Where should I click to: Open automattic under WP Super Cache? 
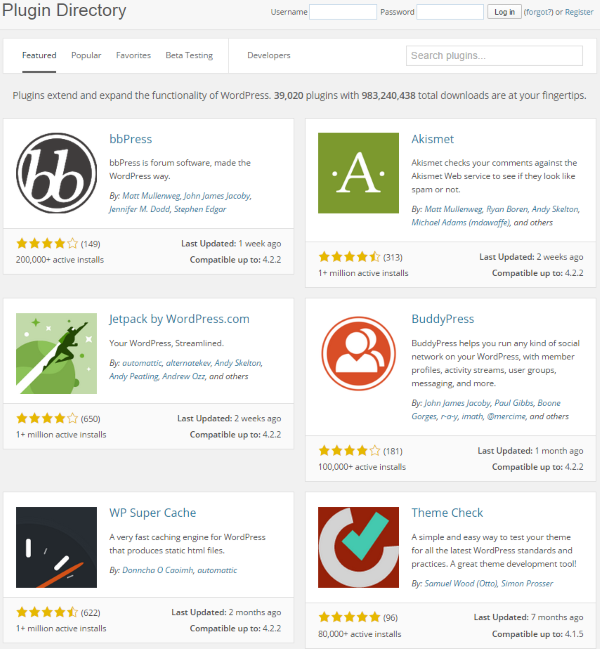217,570
